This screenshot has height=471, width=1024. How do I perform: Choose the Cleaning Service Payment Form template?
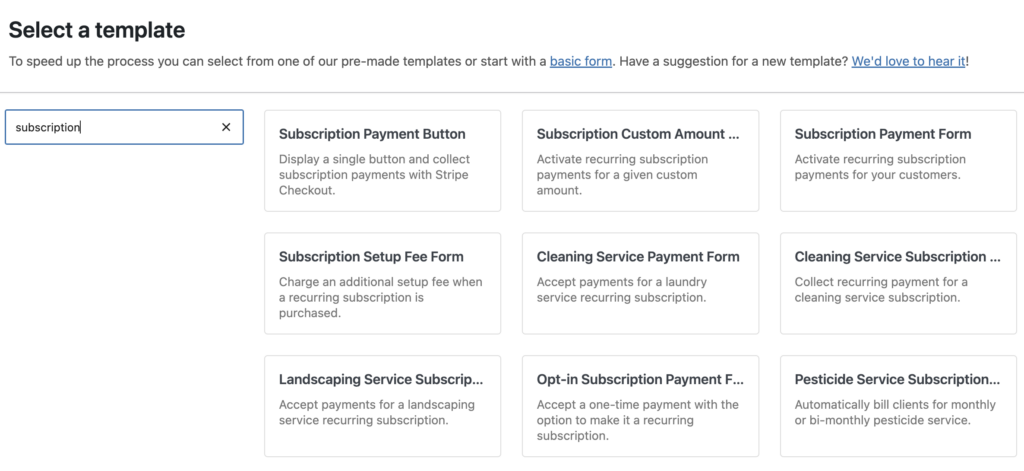(641, 284)
